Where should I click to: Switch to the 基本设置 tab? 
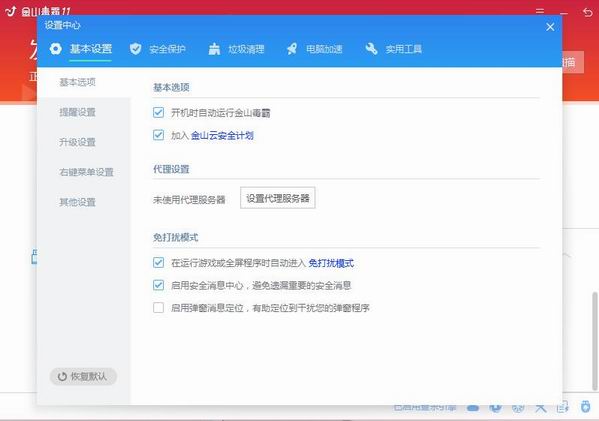[81, 49]
